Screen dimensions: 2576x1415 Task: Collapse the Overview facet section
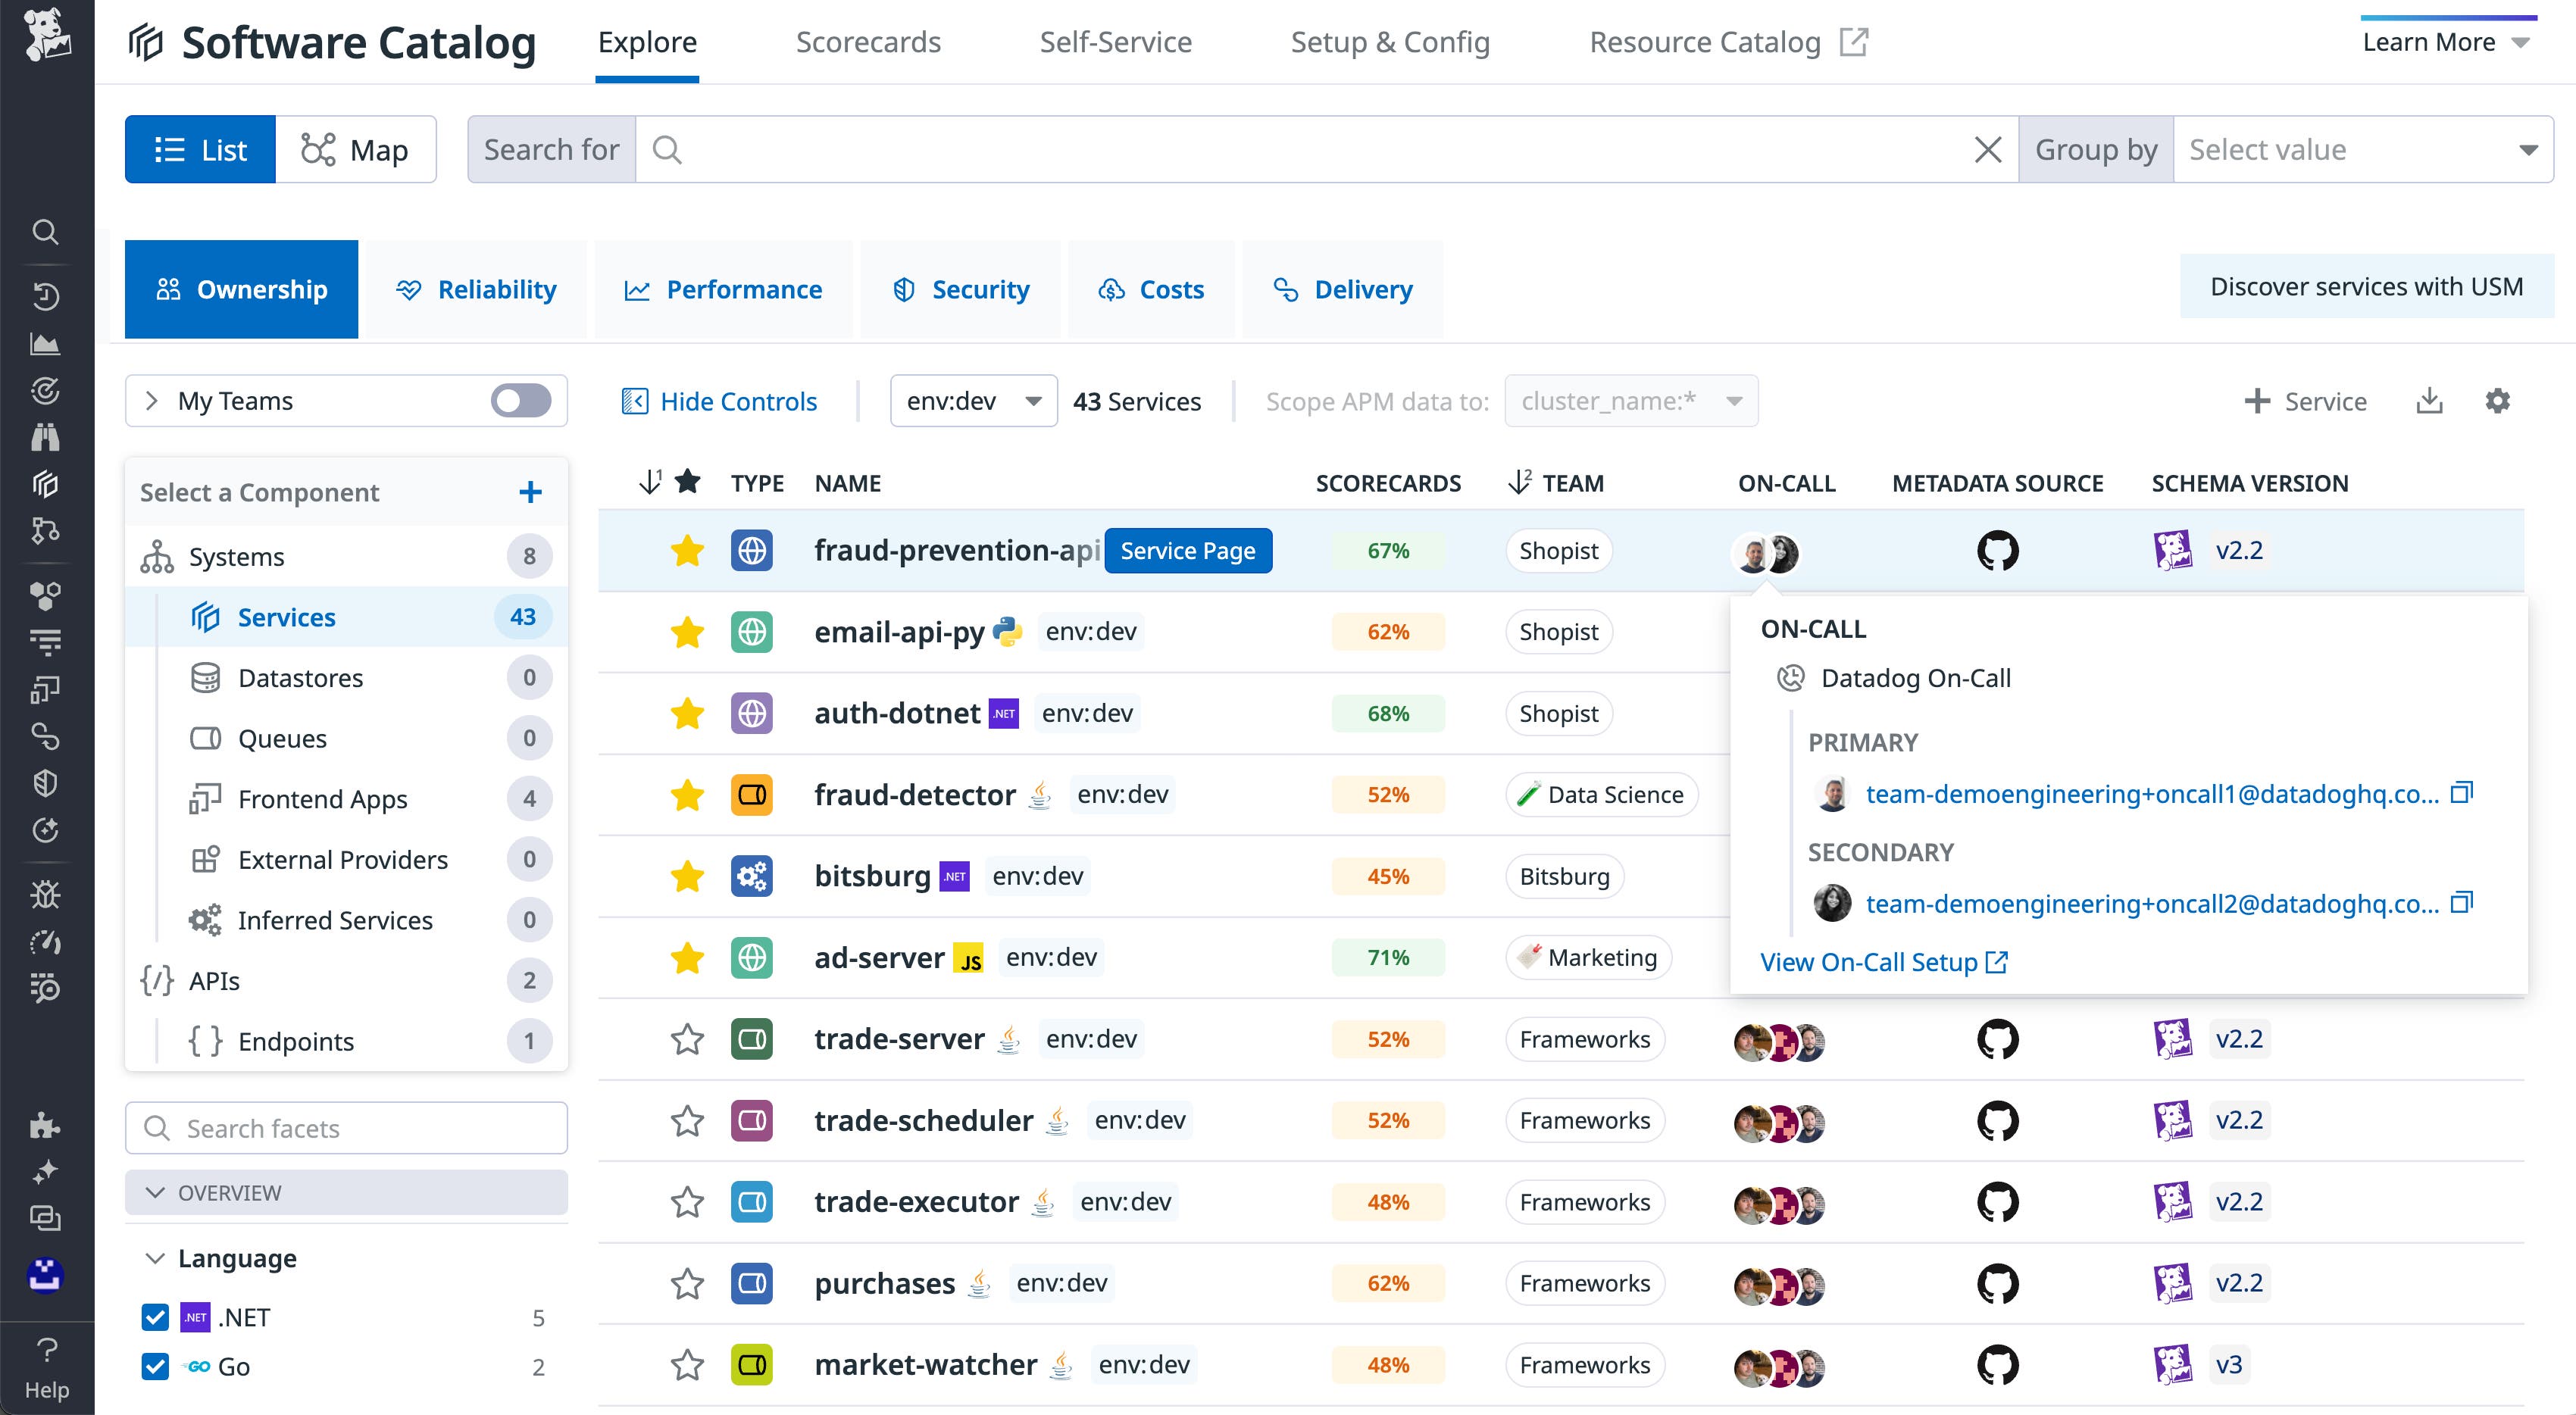point(157,1192)
